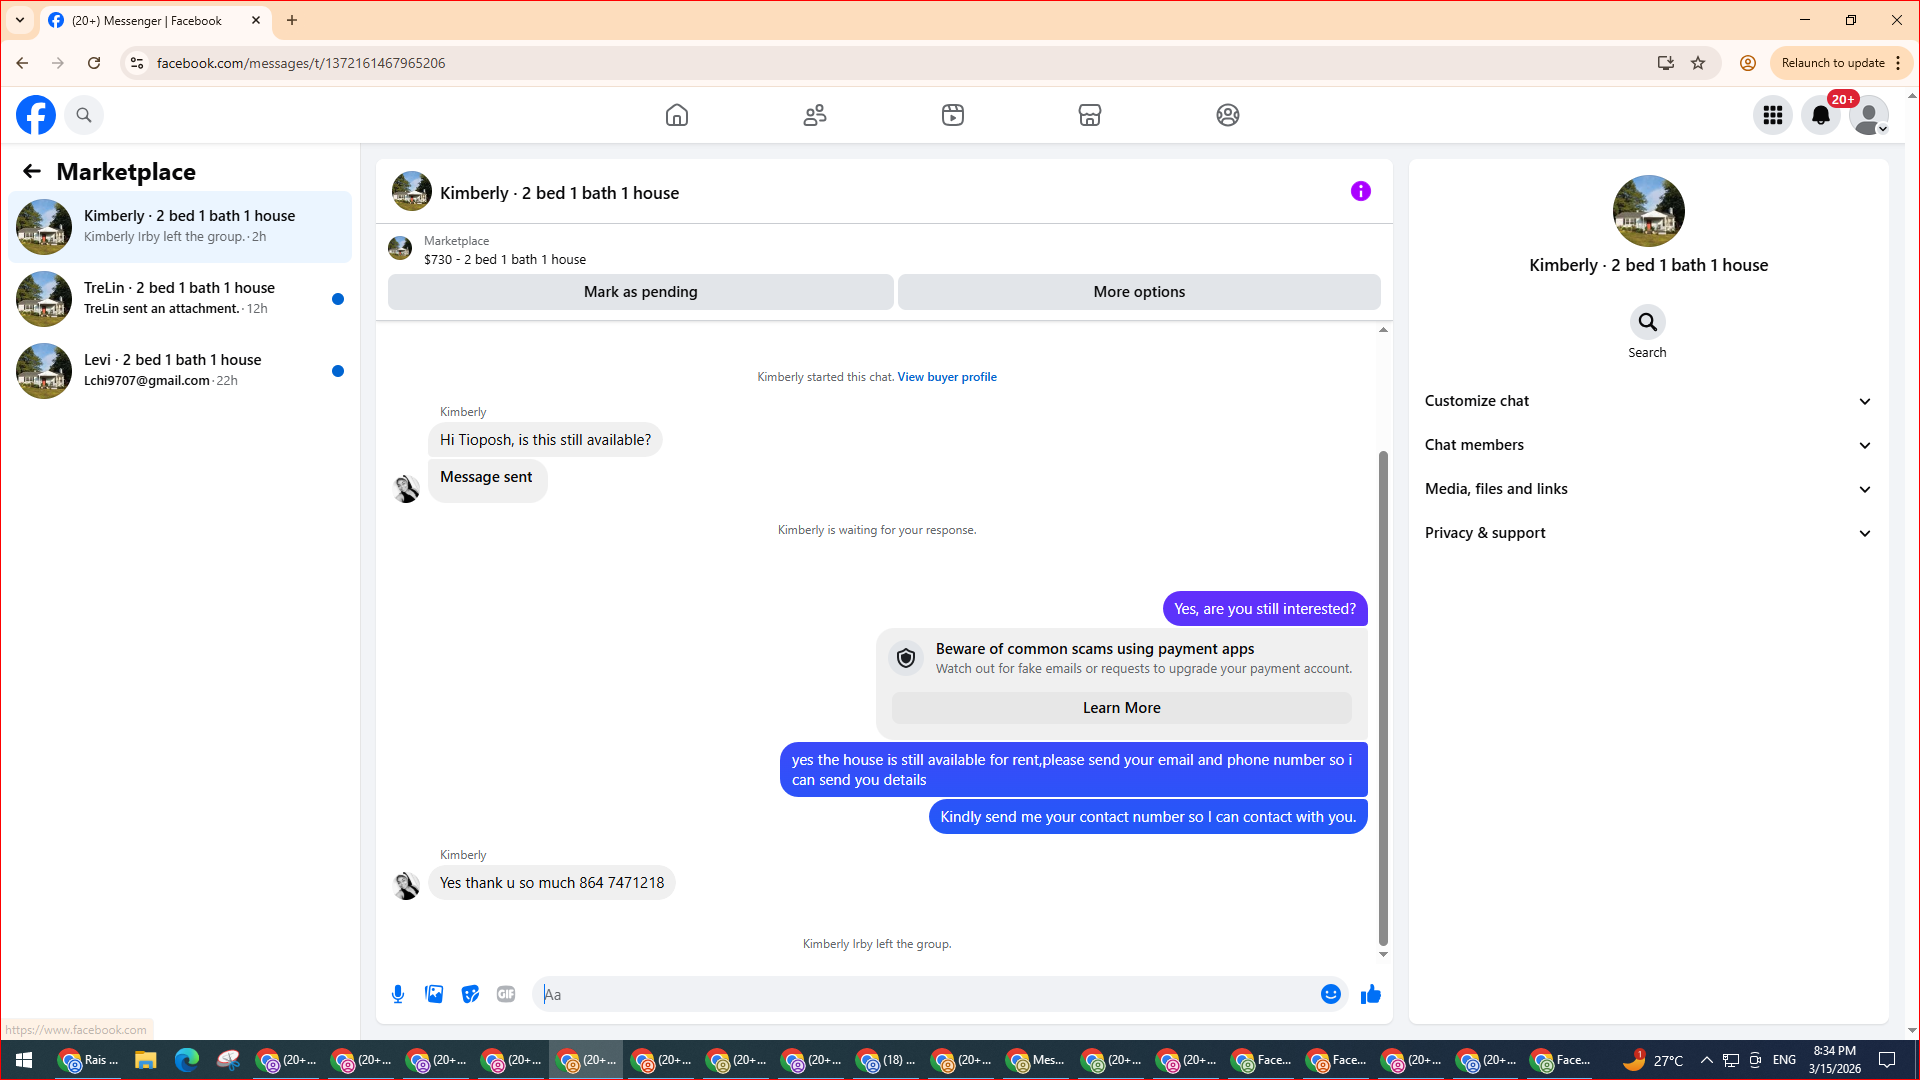Click the voice clip microphone icon
Viewport: 1920px width, 1080px height.
coord(398,994)
